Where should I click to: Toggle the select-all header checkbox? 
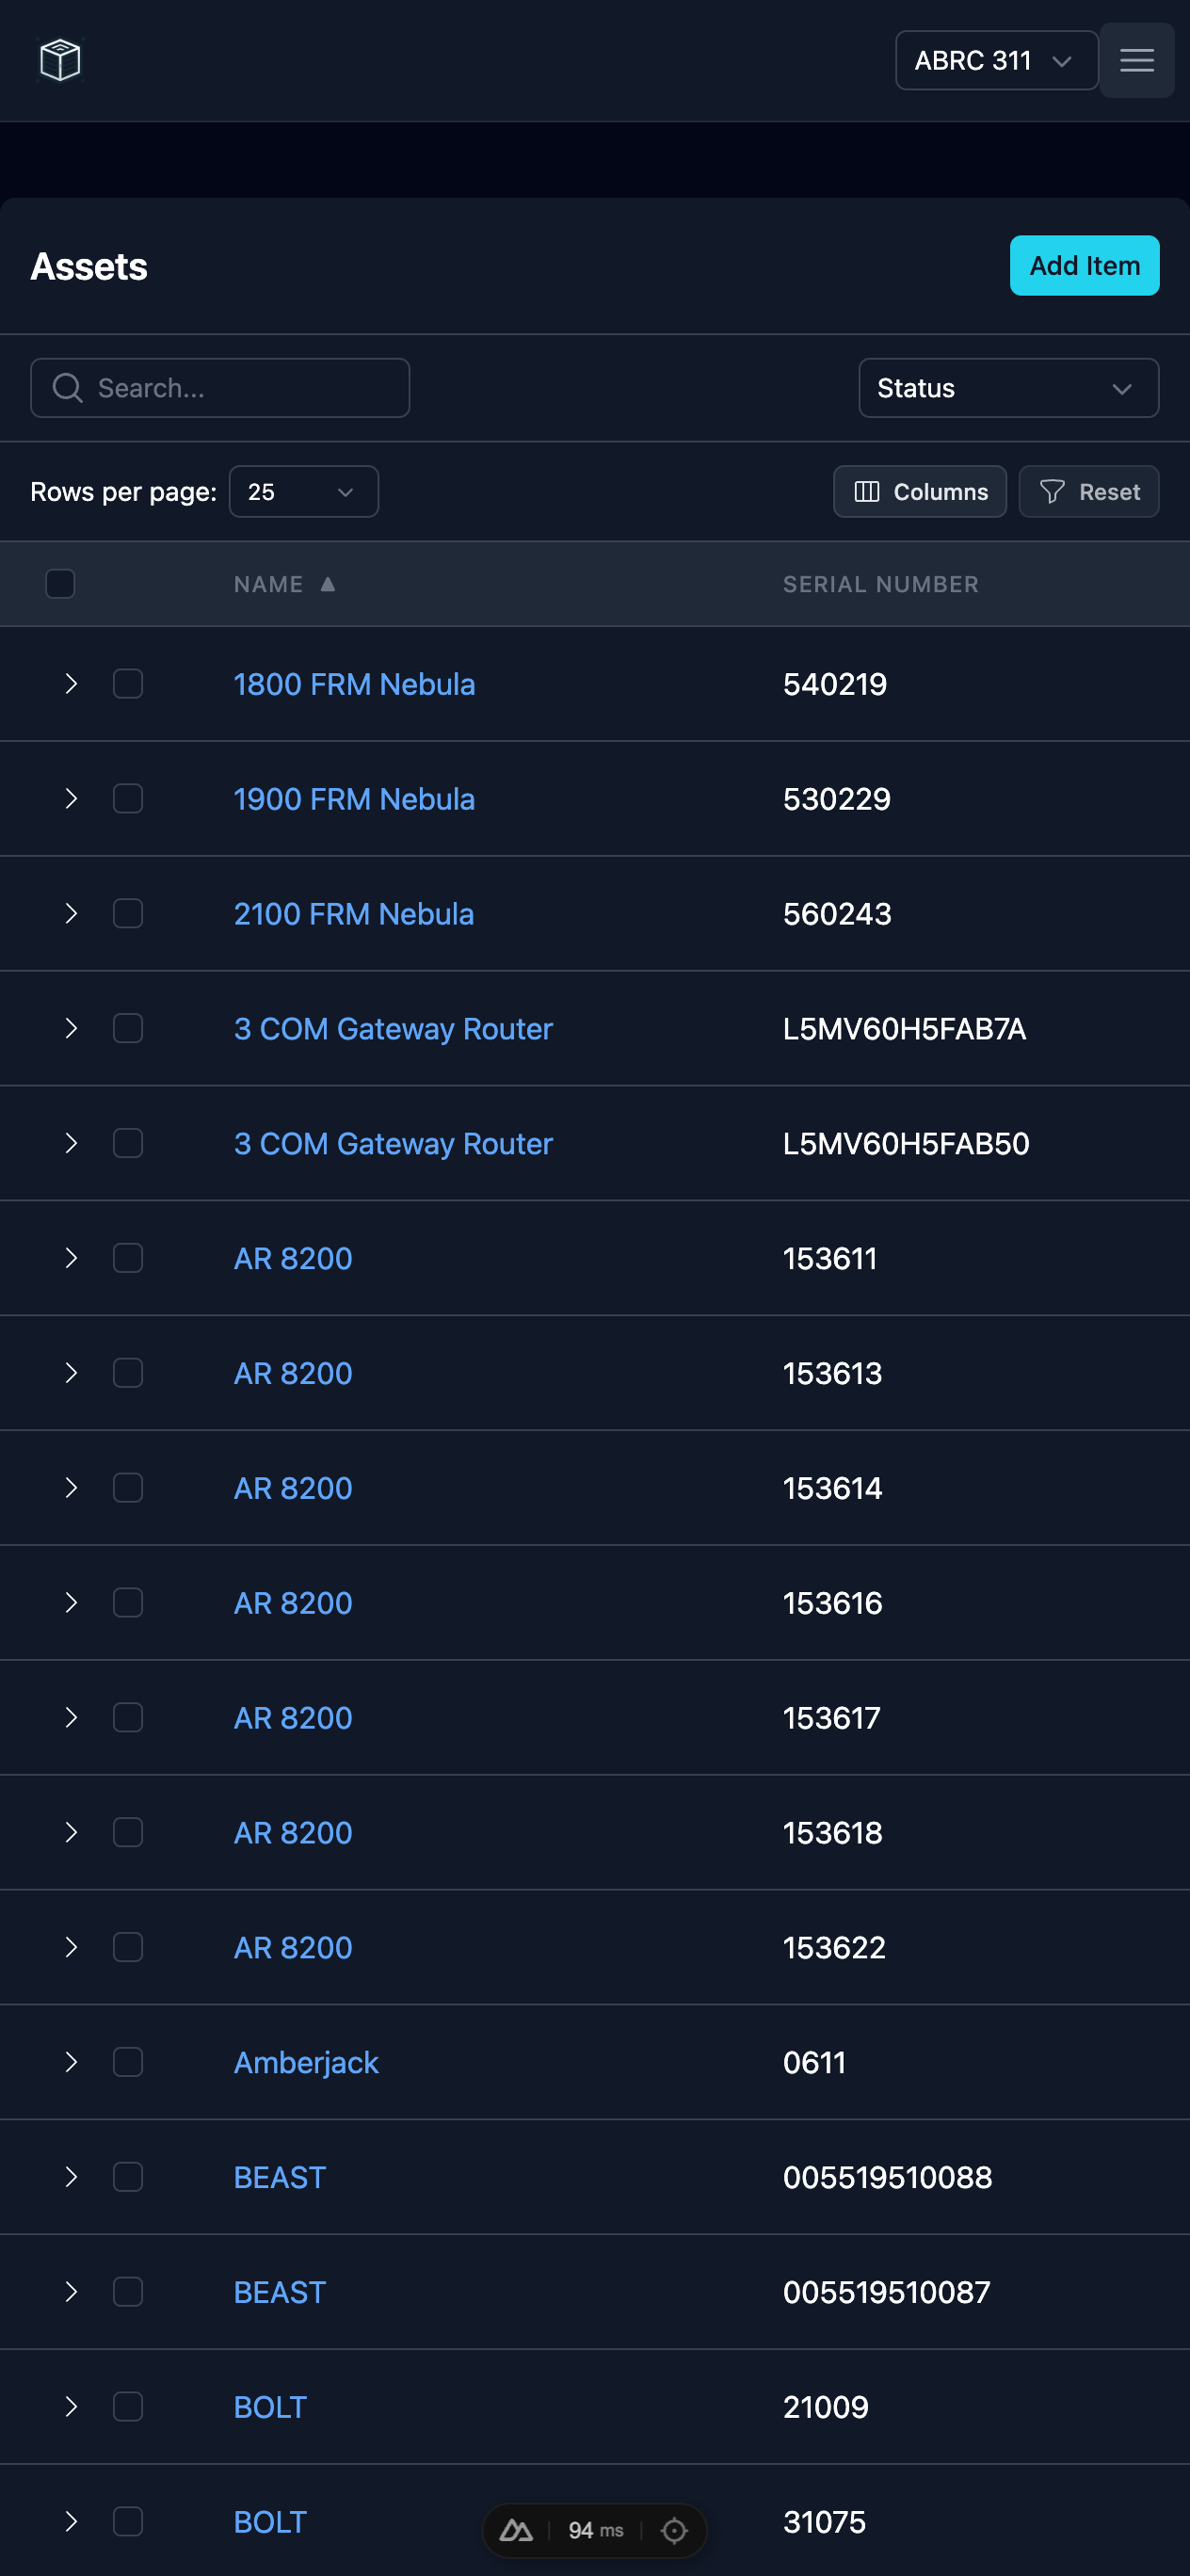click(x=60, y=584)
